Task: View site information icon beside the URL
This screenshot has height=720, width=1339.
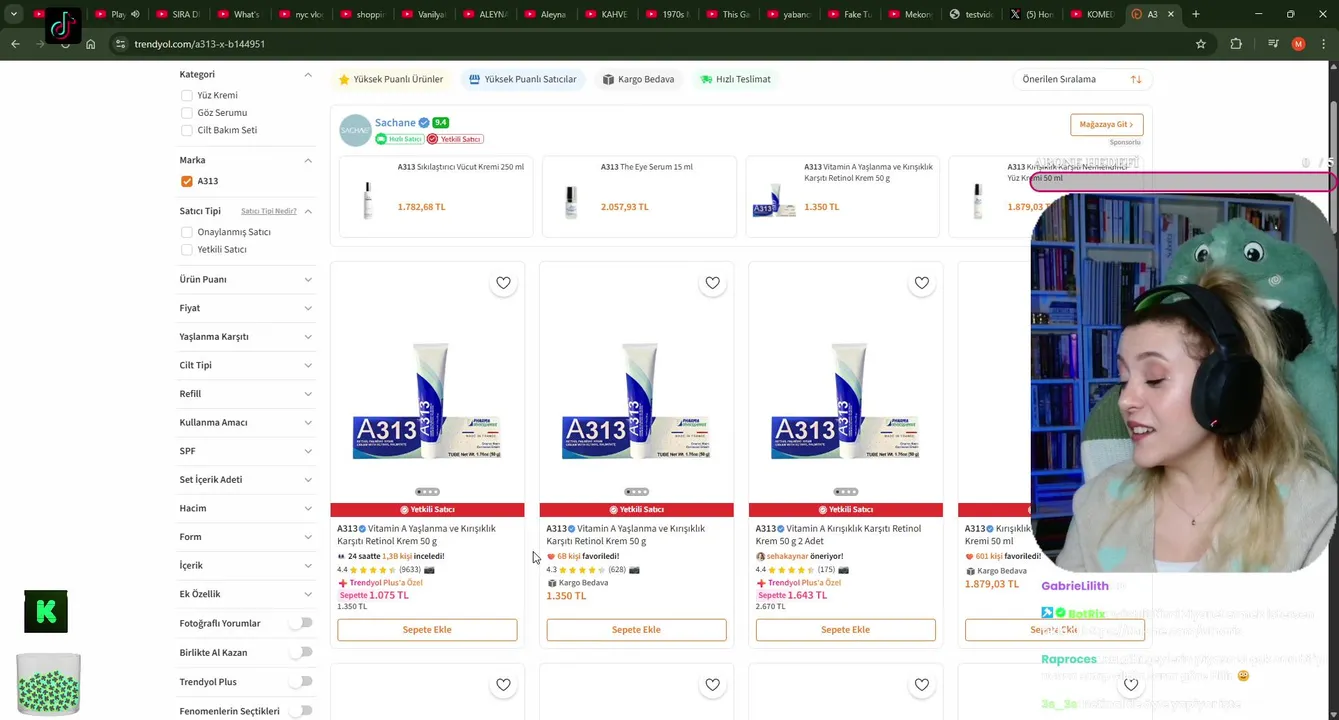Action: [120, 44]
